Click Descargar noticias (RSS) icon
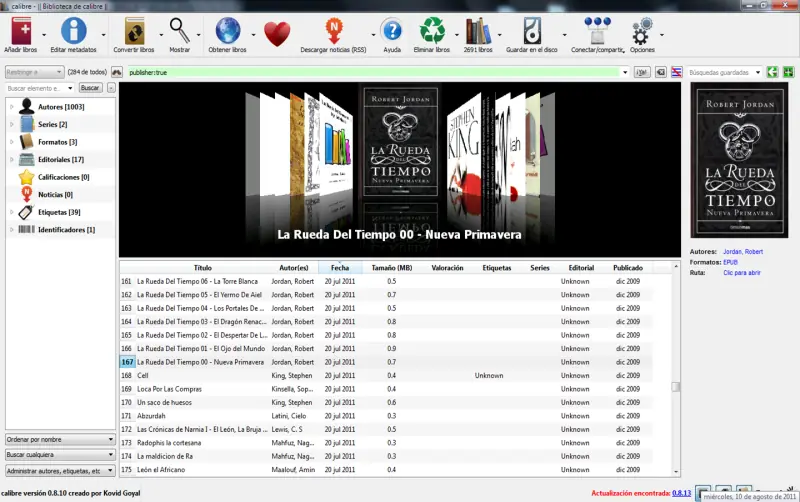Screen dimensions: 800x502 pyautogui.click(x=334, y=31)
